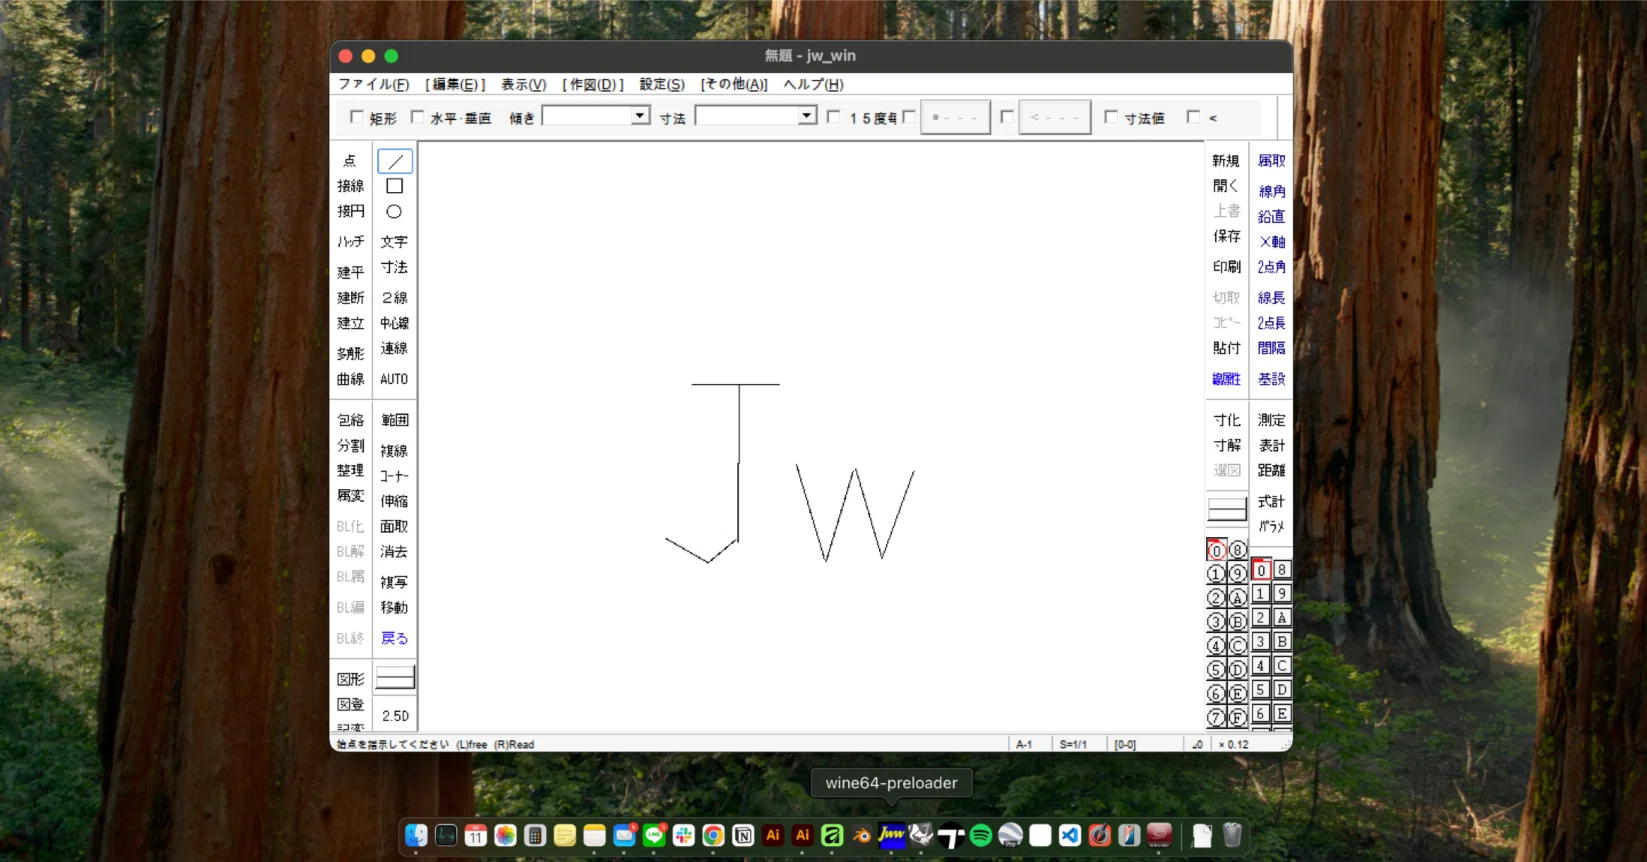Click the A-1 paper size indicator
Viewport: 1647px width, 862px height.
pyautogui.click(x=1024, y=744)
